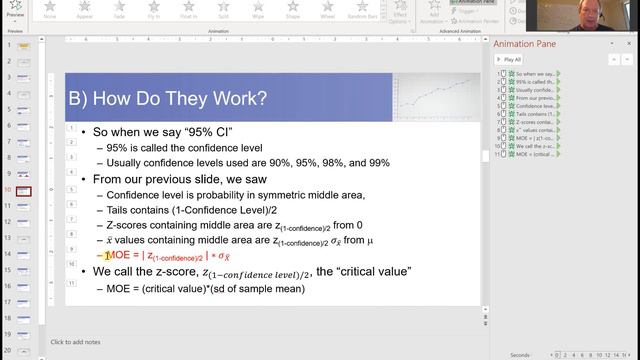Click animation tag 1 beside the slide
Screen dimensions: 640x360
click(x=71, y=128)
